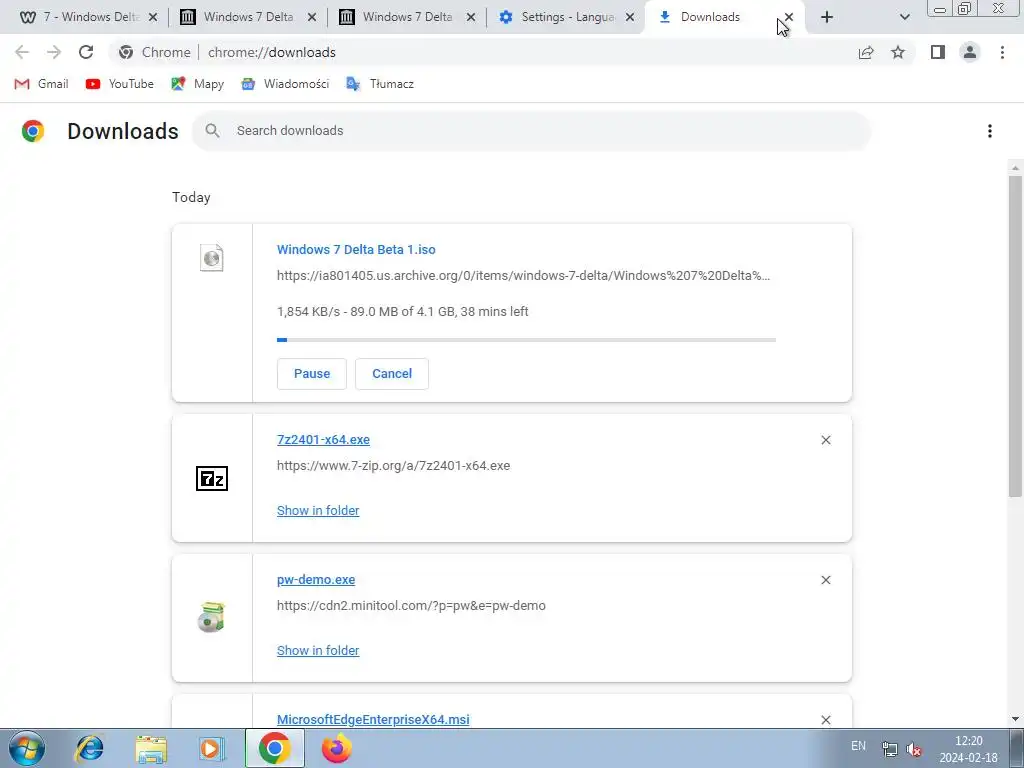This screenshot has height=768, width=1024.
Task: Click the ISO download progress bar
Action: pos(526,340)
